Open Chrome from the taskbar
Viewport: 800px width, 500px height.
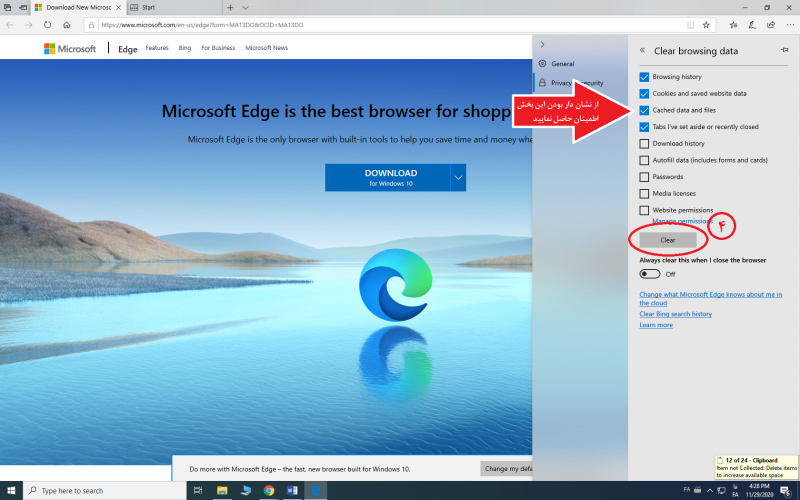pyautogui.click(x=269, y=491)
